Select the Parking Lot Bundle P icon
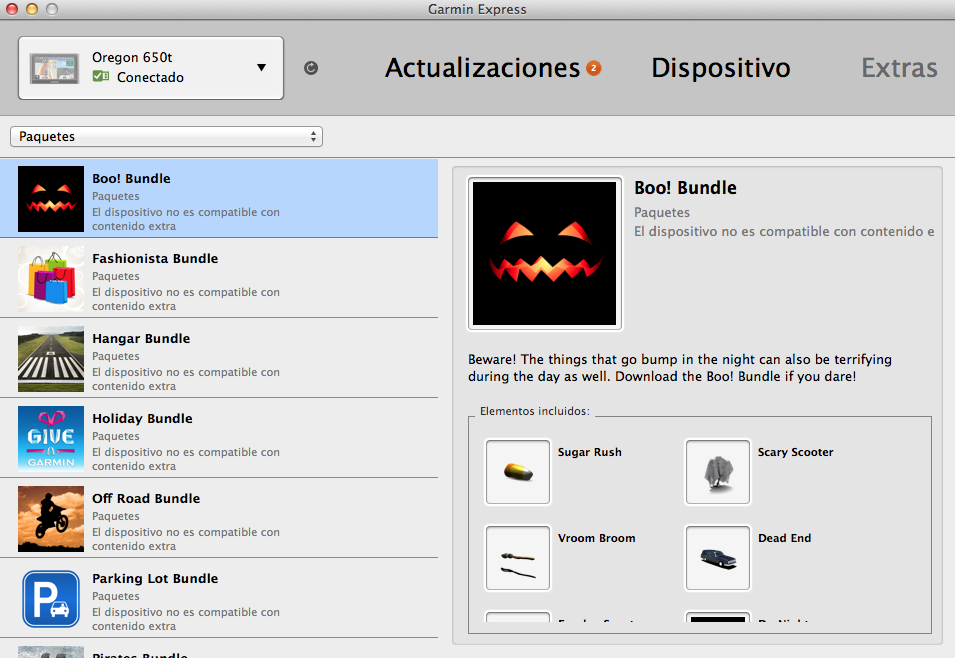The width and height of the screenshot is (955, 658). [51, 599]
